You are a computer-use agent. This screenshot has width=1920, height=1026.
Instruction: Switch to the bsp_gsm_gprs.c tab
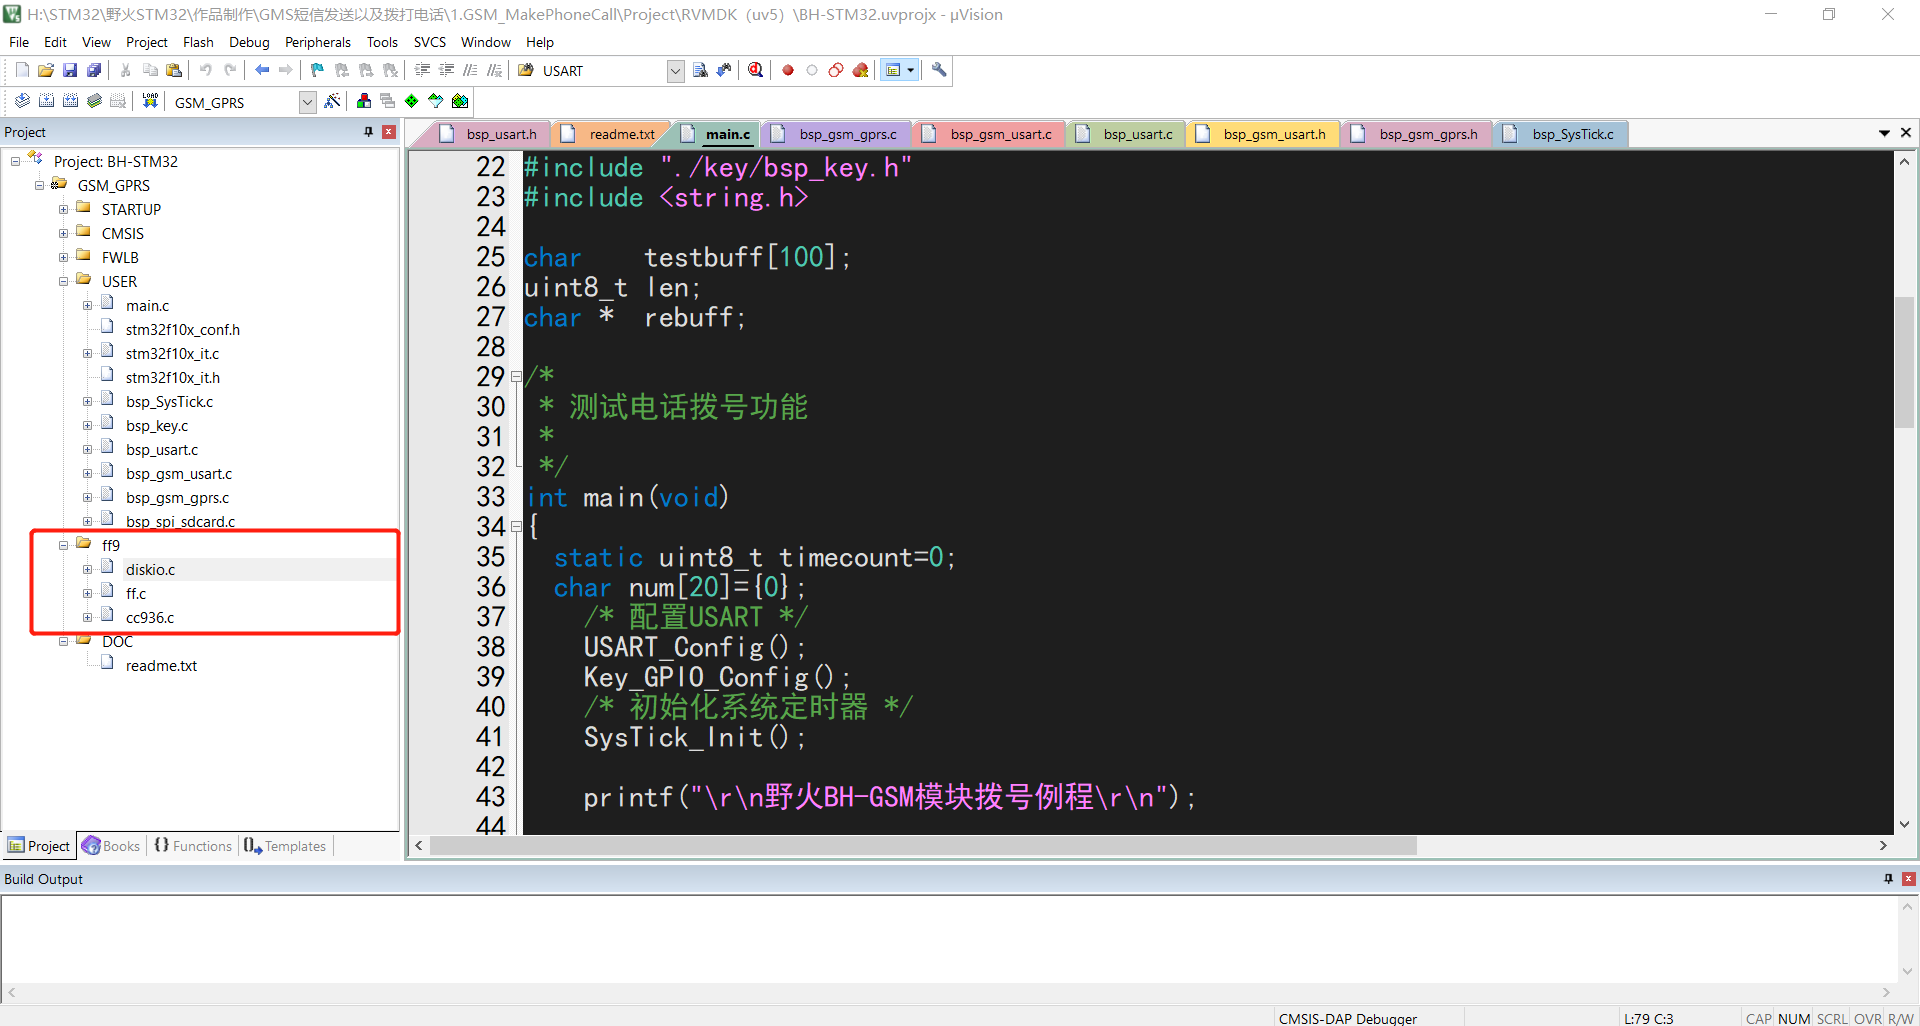(846, 133)
